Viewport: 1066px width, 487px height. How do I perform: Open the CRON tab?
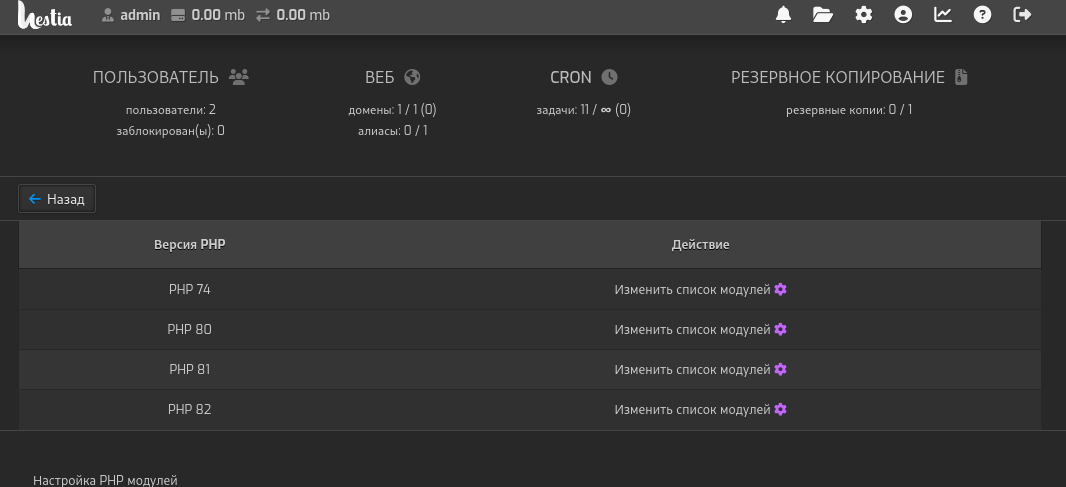584,77
